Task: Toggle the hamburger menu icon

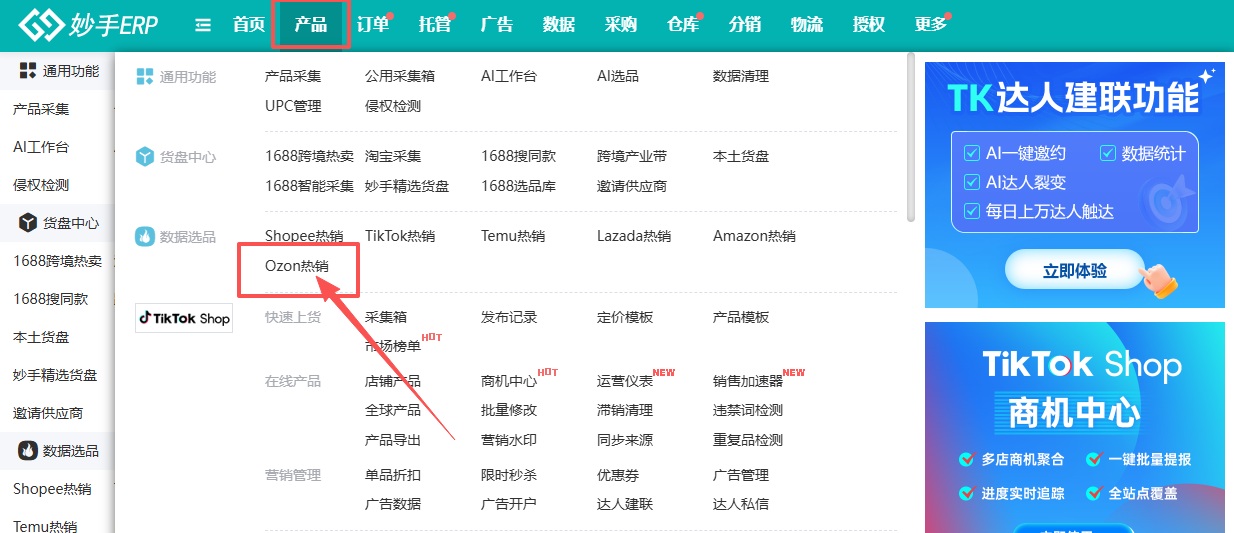Action: 203,25
